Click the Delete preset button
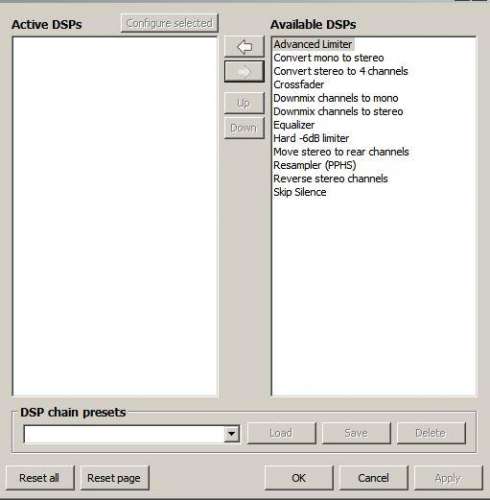 431,433
